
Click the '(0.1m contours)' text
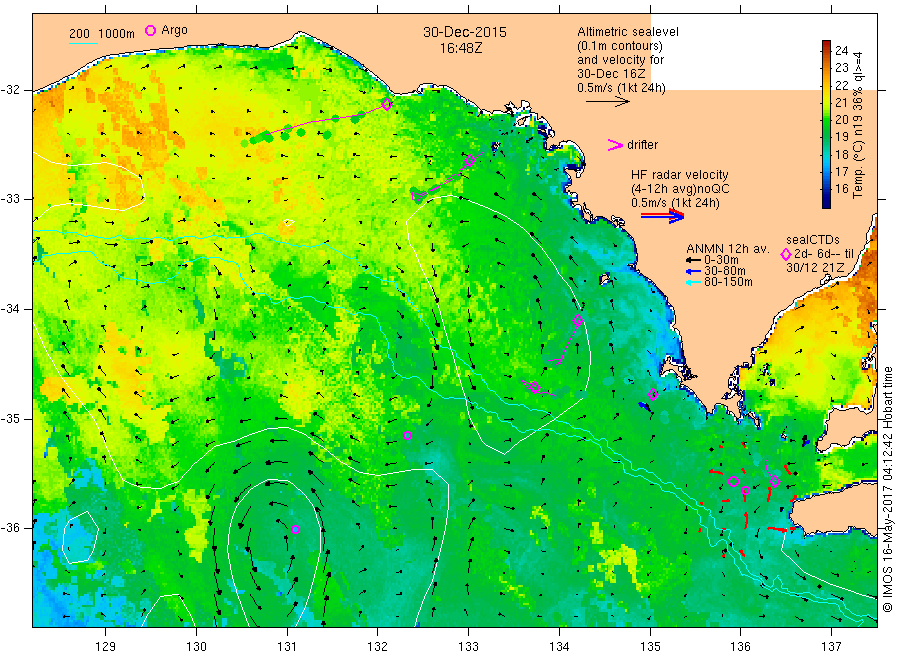[620, 46]
